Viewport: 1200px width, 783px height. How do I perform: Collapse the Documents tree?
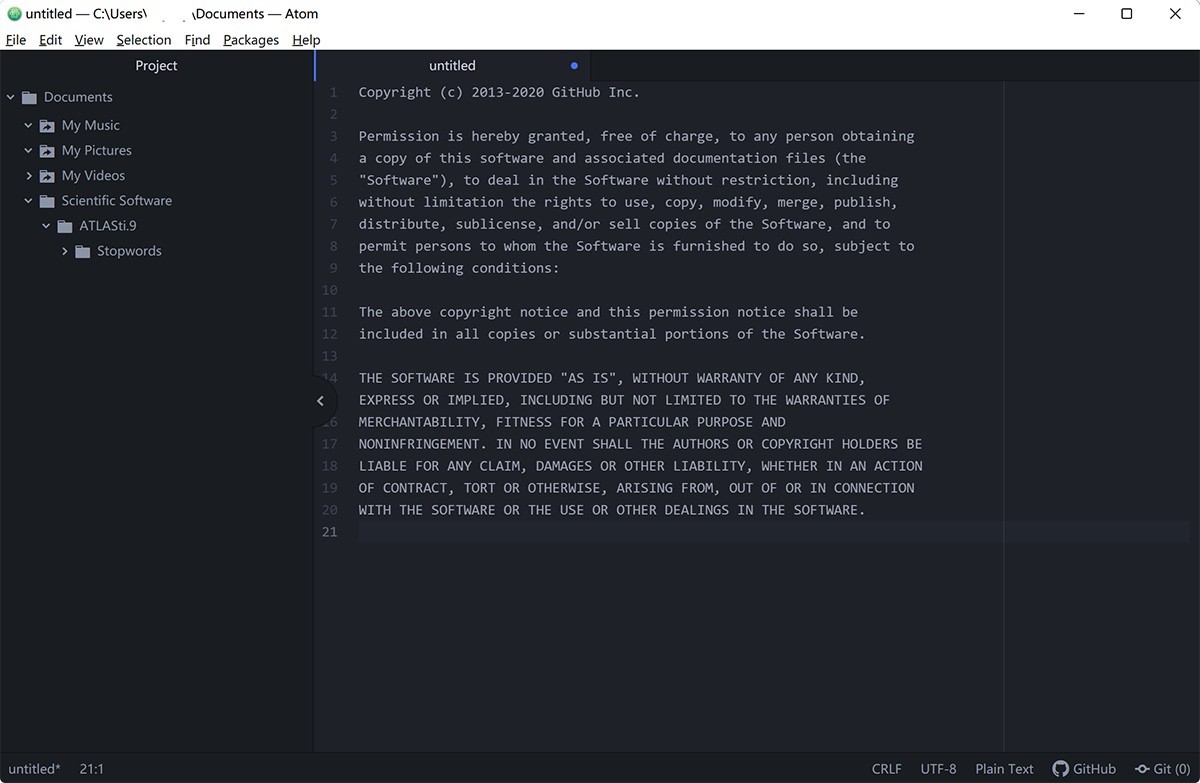coord(10,96)
